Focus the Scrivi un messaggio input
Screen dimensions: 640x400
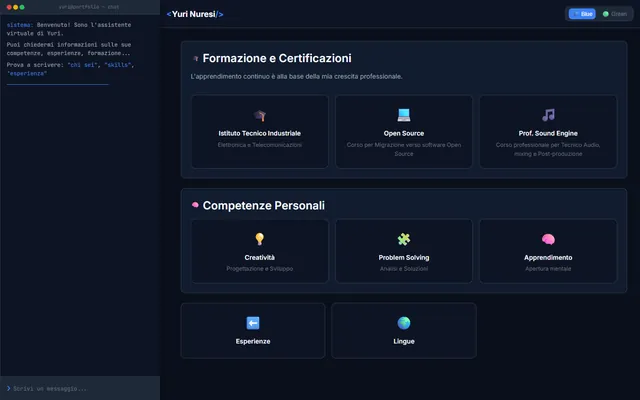pos(80,389)
